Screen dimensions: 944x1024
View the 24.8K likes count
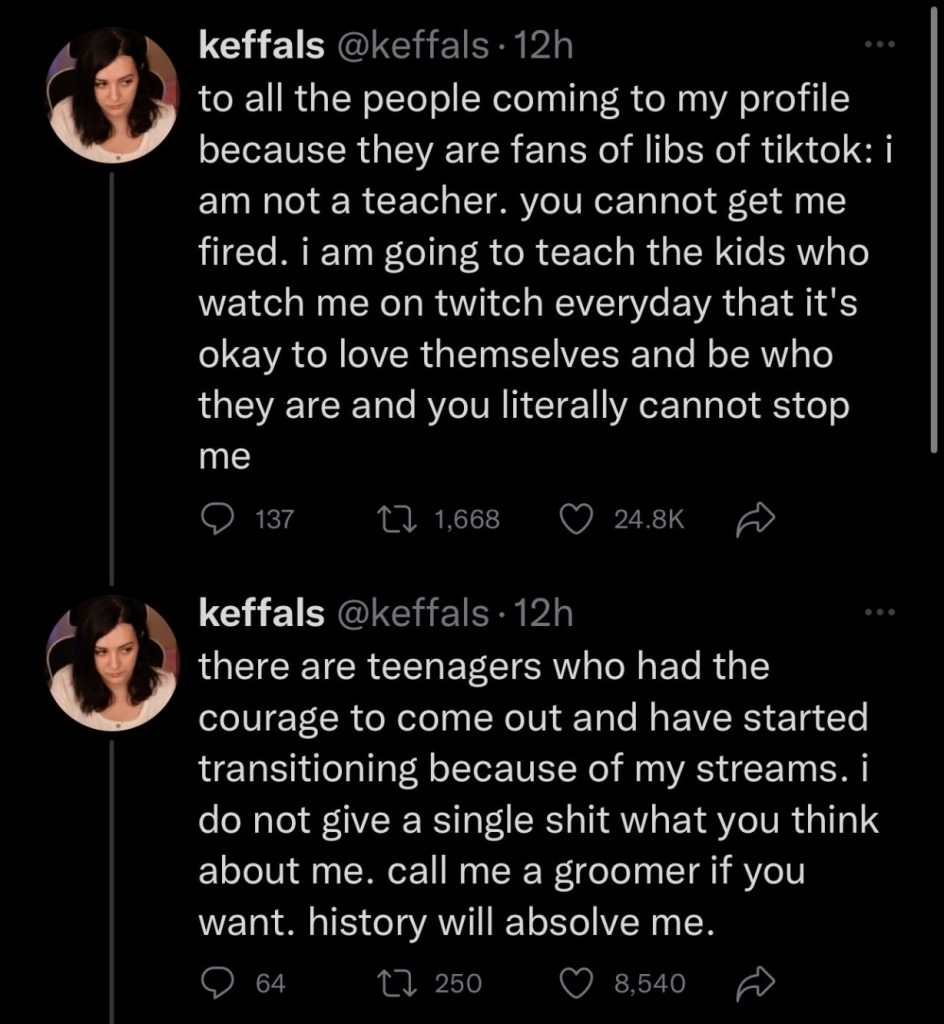coord(647,518)
